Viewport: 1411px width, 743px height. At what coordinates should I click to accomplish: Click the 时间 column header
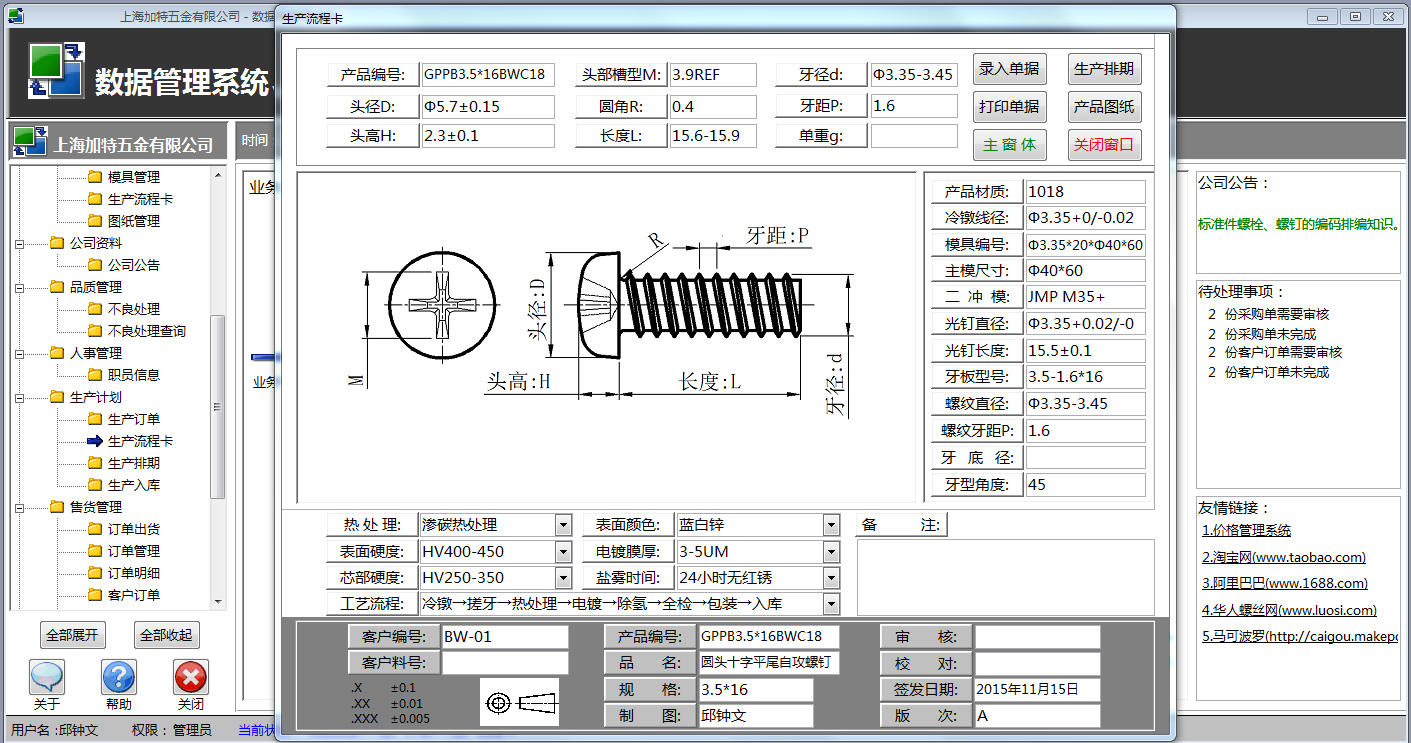click(254, 140)
